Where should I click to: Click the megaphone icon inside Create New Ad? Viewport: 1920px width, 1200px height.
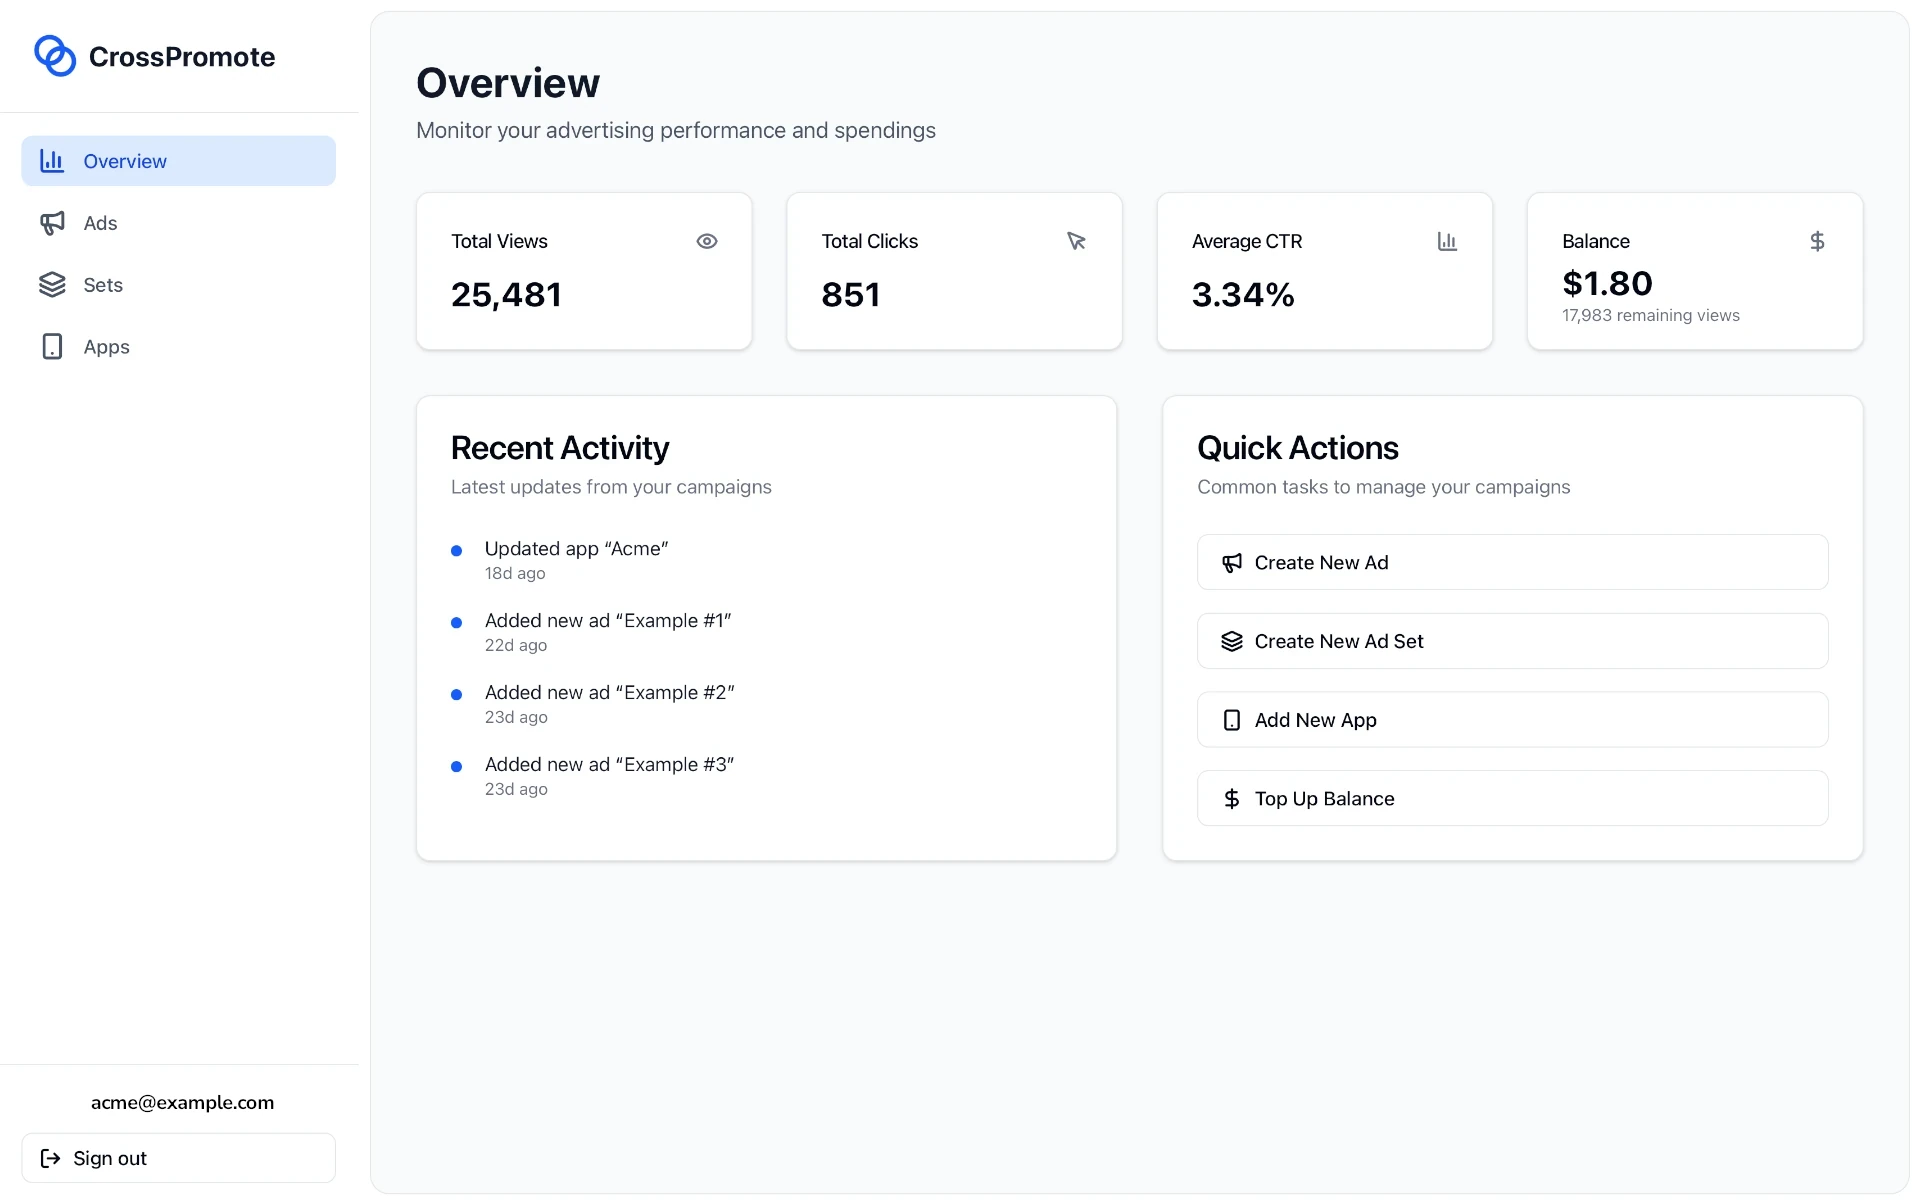coord(1232,562)
